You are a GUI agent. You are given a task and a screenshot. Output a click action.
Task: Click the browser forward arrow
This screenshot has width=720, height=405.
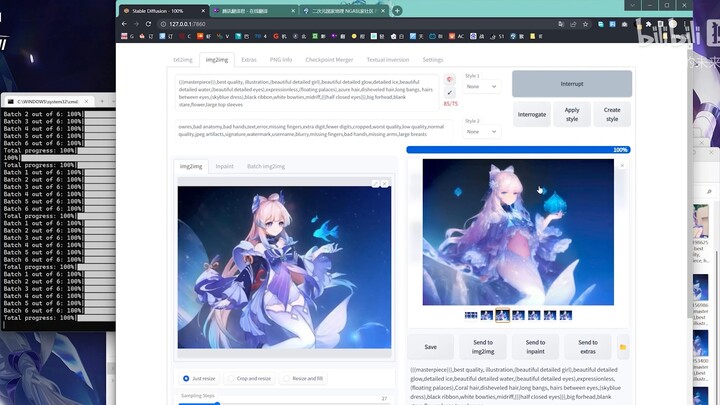[x=136, y=24]
